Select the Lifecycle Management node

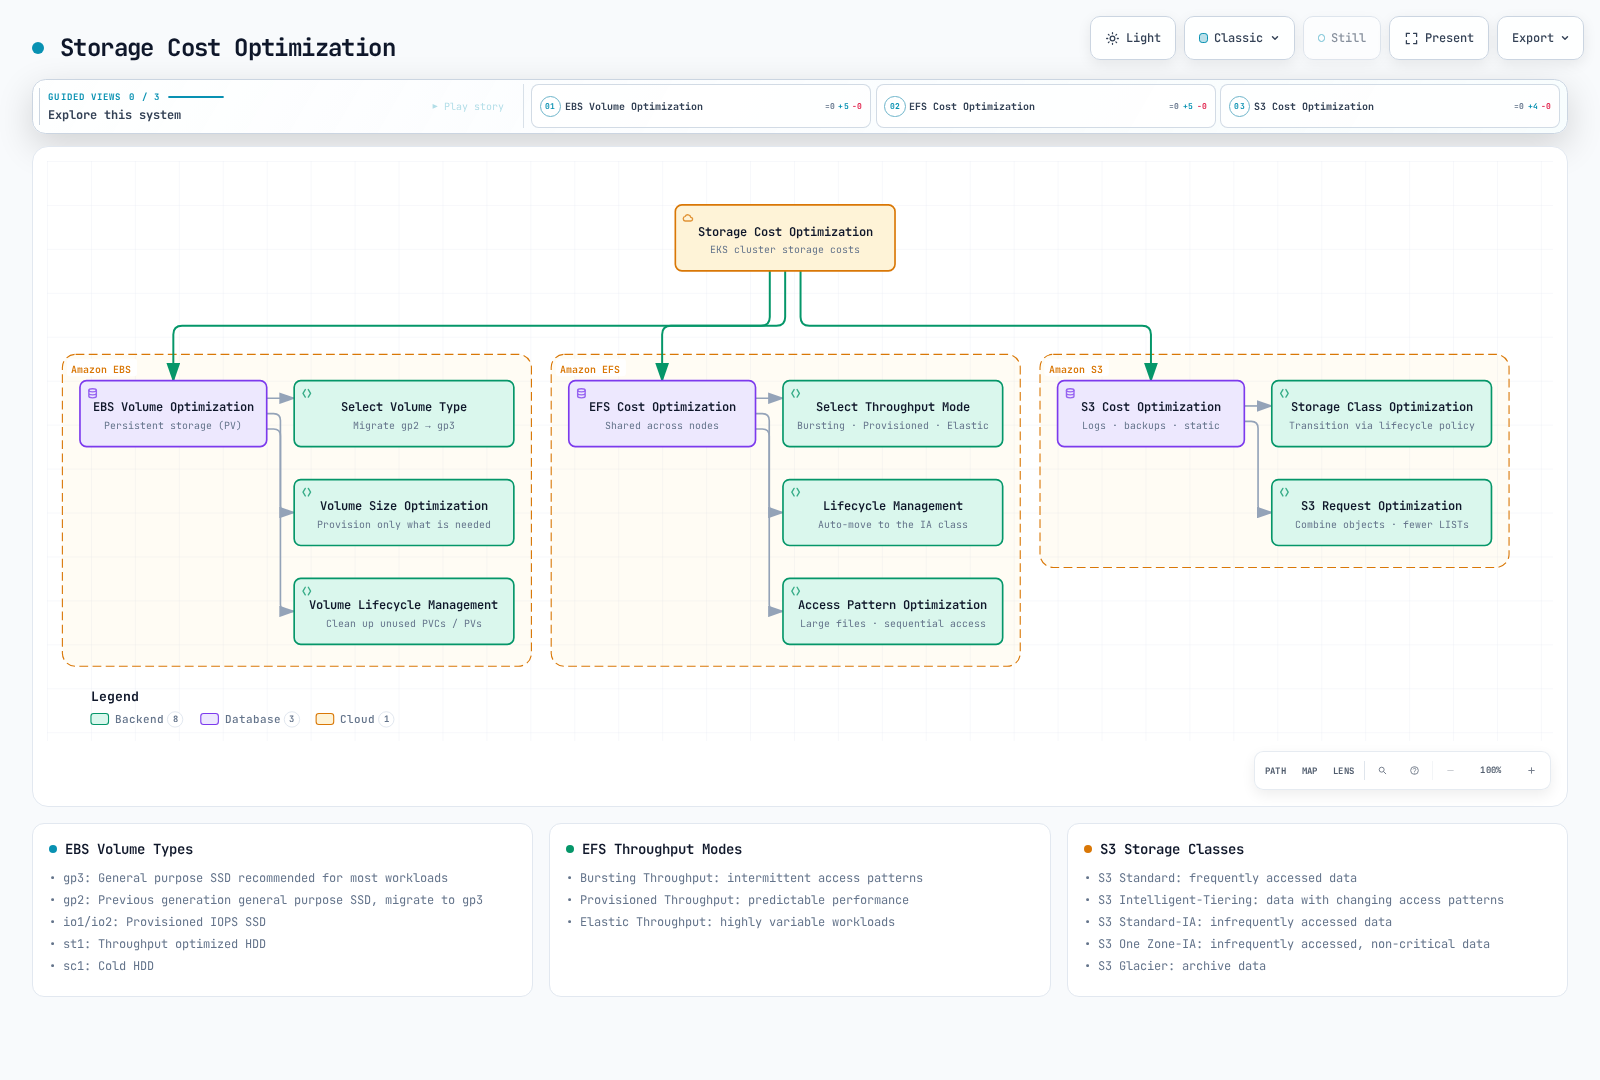point(893,513)
